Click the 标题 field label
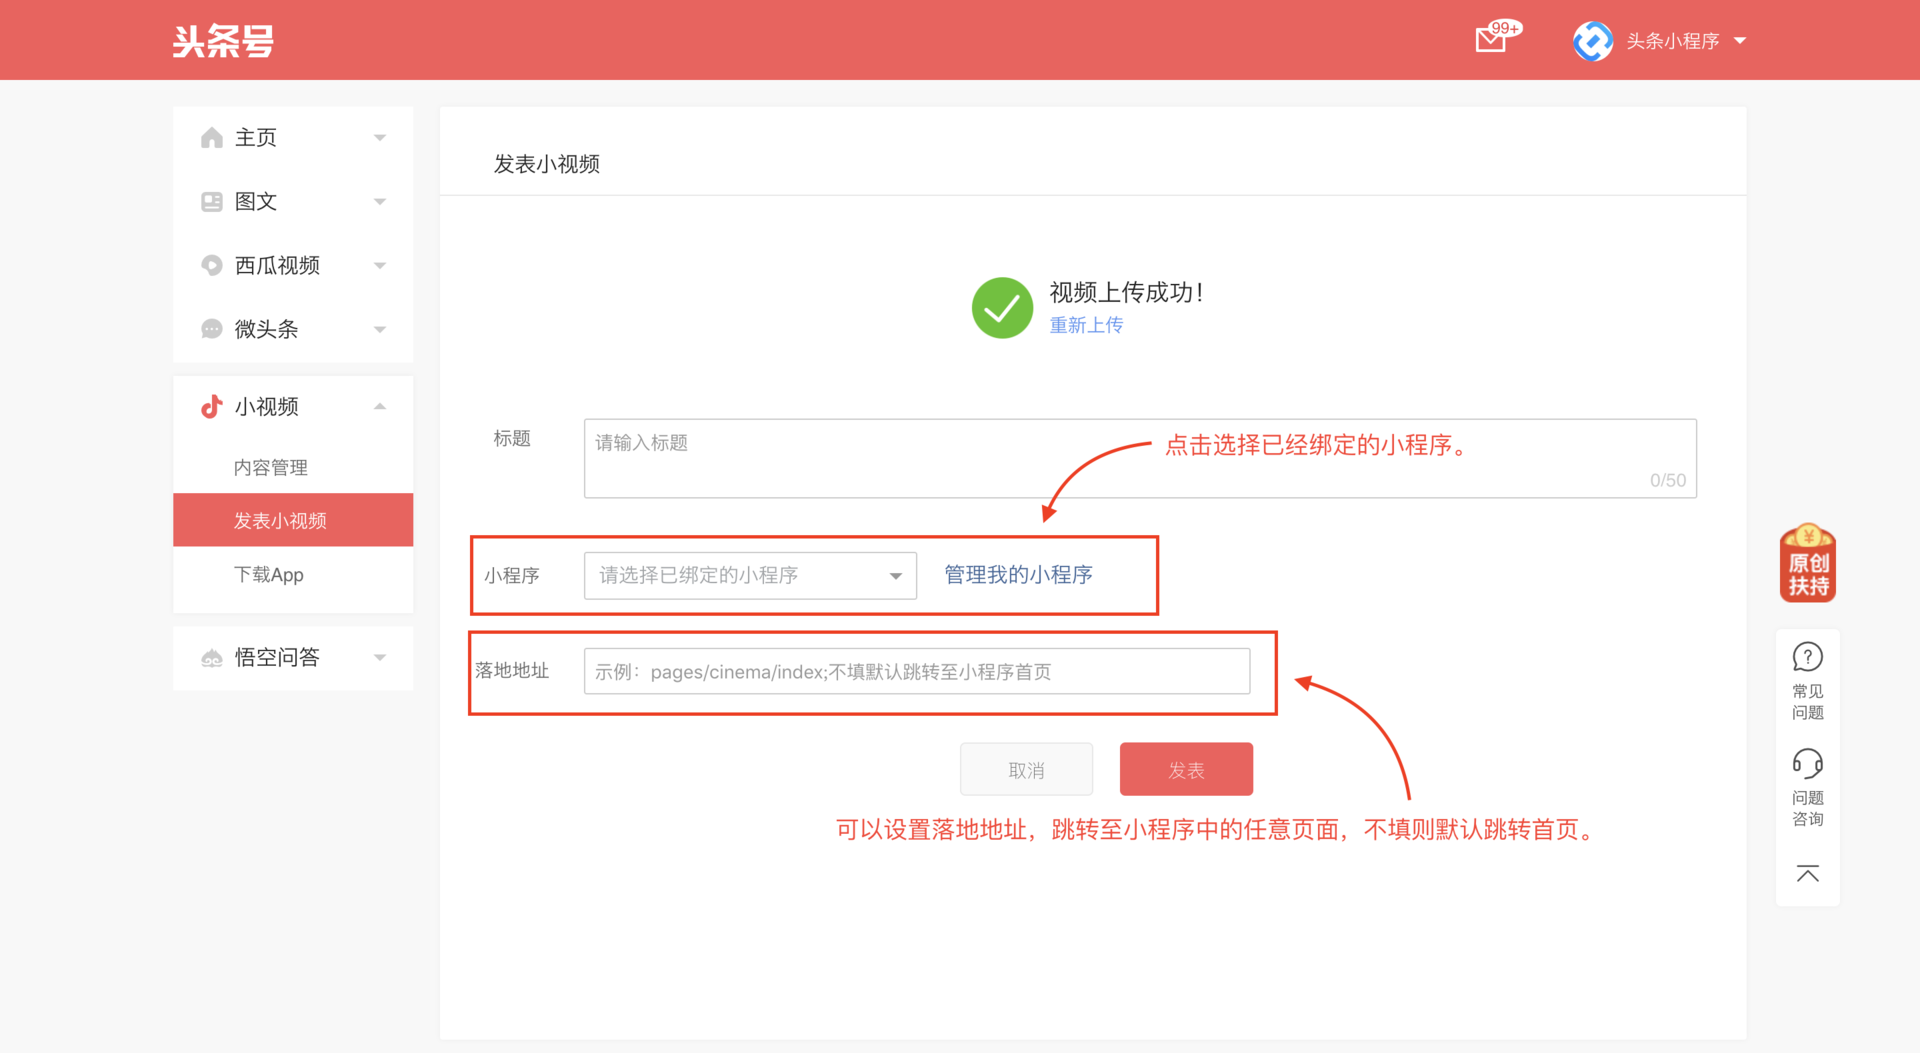Viewport: 1920px width, 1053px height. pyautogui.click(x=512, y=438)
